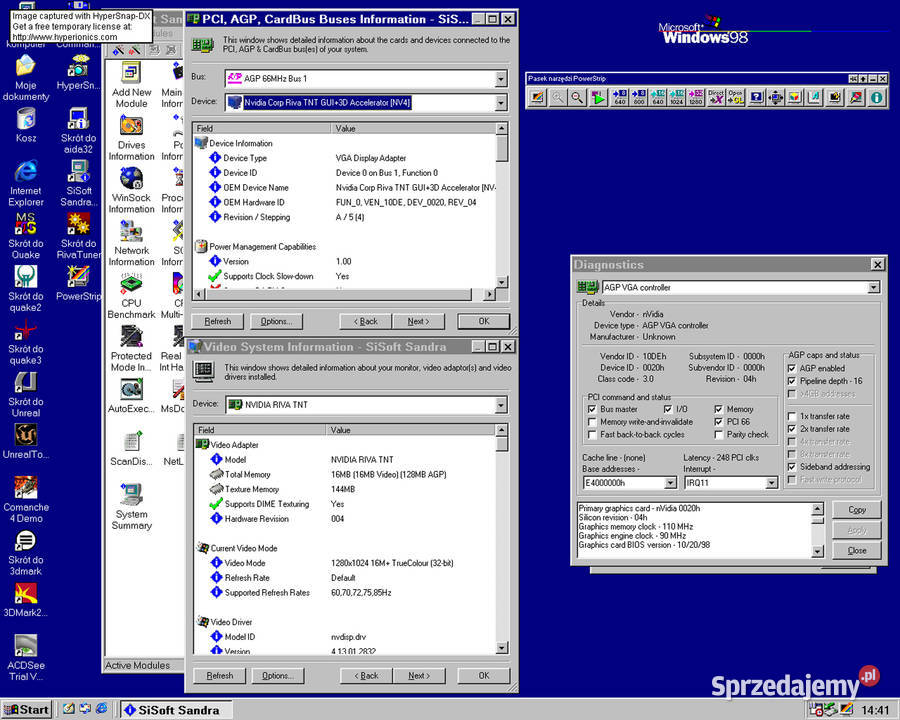
Task: Click the Copy button in Diagnostics
Action: click(x=856, y=510)
